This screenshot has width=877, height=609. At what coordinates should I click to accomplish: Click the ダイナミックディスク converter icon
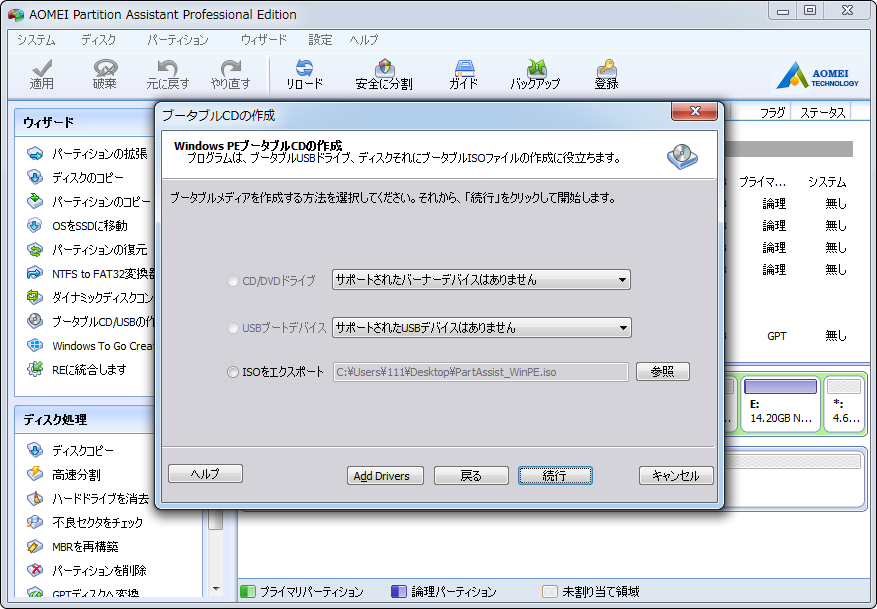35,298
